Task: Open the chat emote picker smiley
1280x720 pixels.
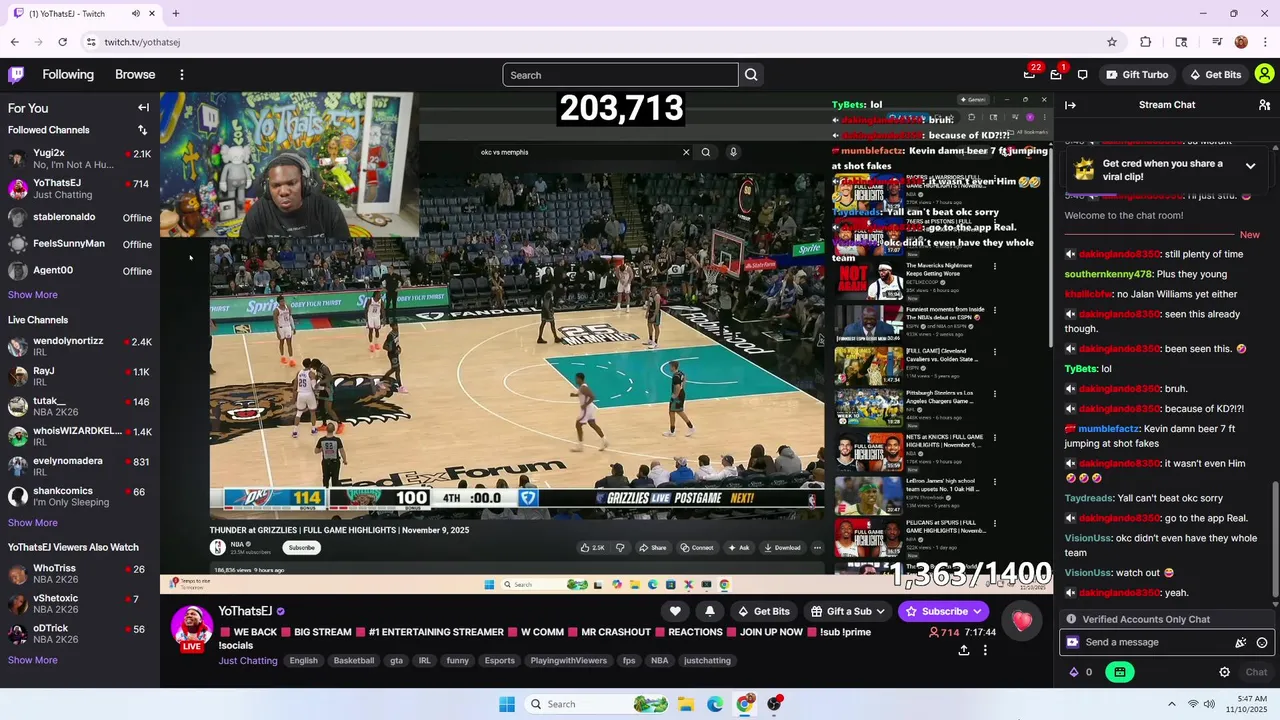Action: pyautogui.click(x=1262, y=643)
